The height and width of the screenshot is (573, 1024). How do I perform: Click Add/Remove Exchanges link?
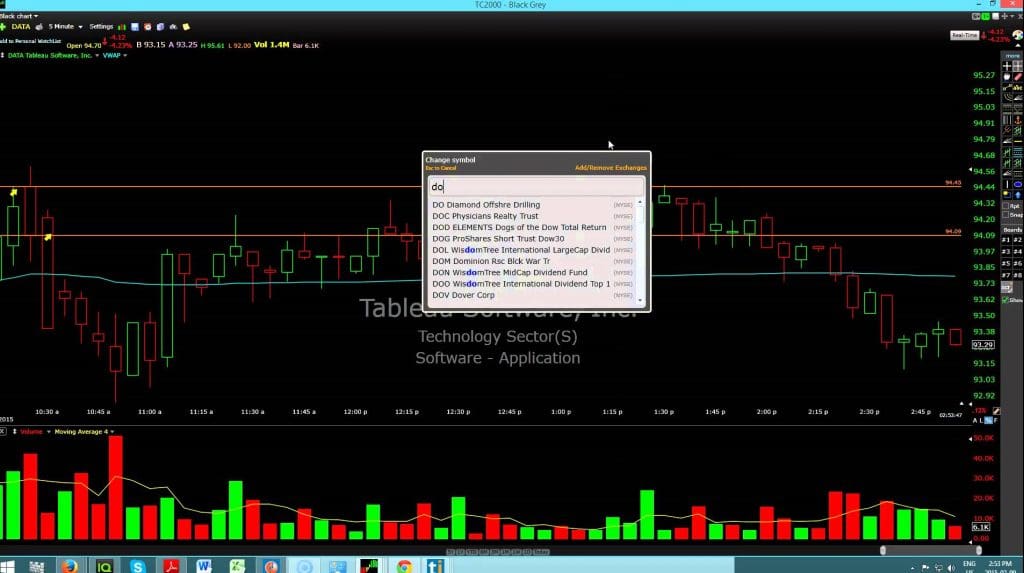pos(611,168)
